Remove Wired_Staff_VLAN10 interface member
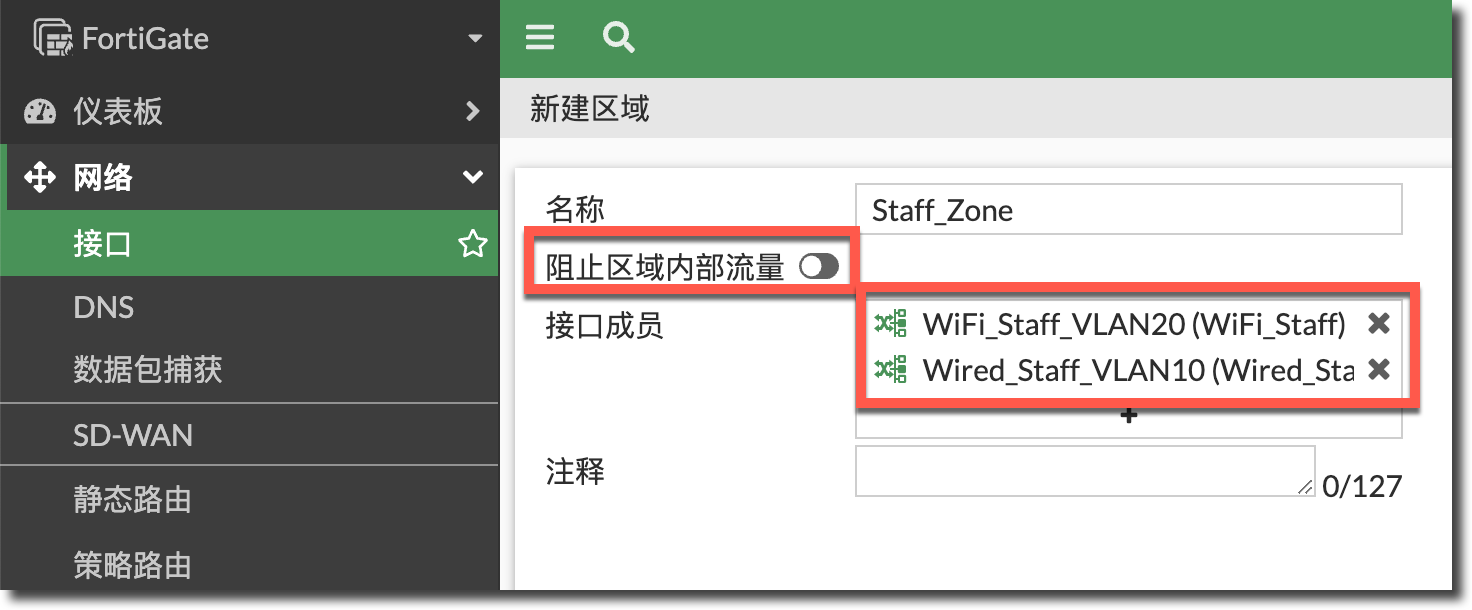Image resolution: width=1472 pixels, height=610 pixels. tap(1379, 369)
